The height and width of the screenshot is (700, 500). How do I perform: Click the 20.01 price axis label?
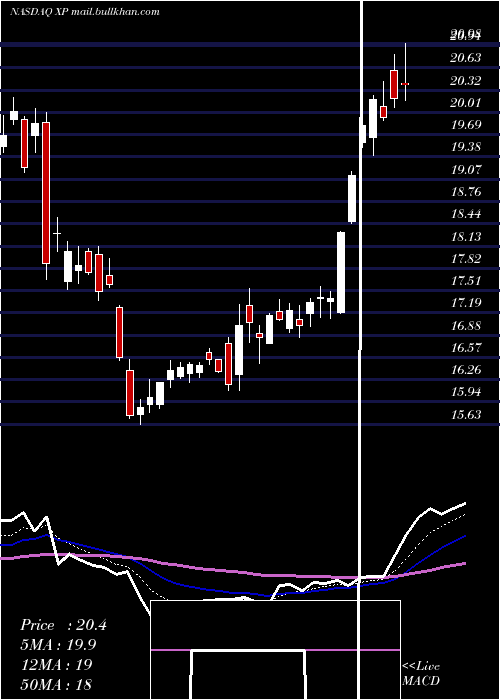(466, 103)
